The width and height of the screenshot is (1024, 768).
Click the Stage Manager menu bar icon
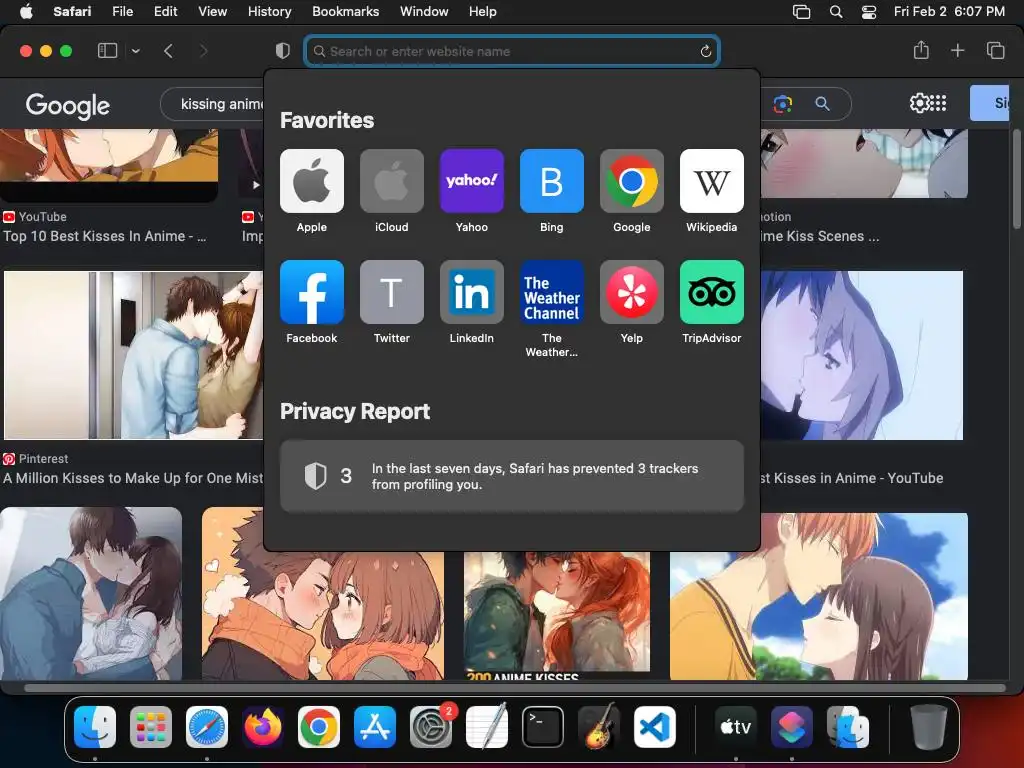801,12
